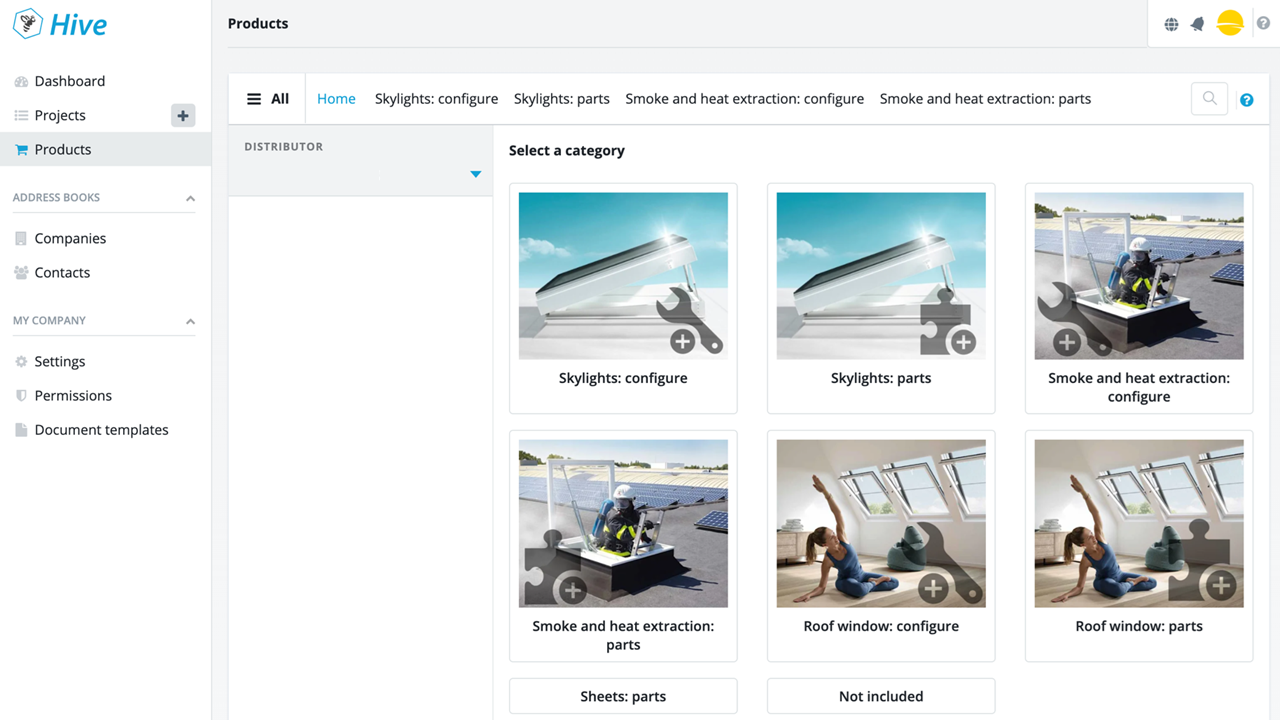This screenshot has height=720, width=1280.
Task: Collapse the MY COMPANY section
Action: (x=189, y=320)
